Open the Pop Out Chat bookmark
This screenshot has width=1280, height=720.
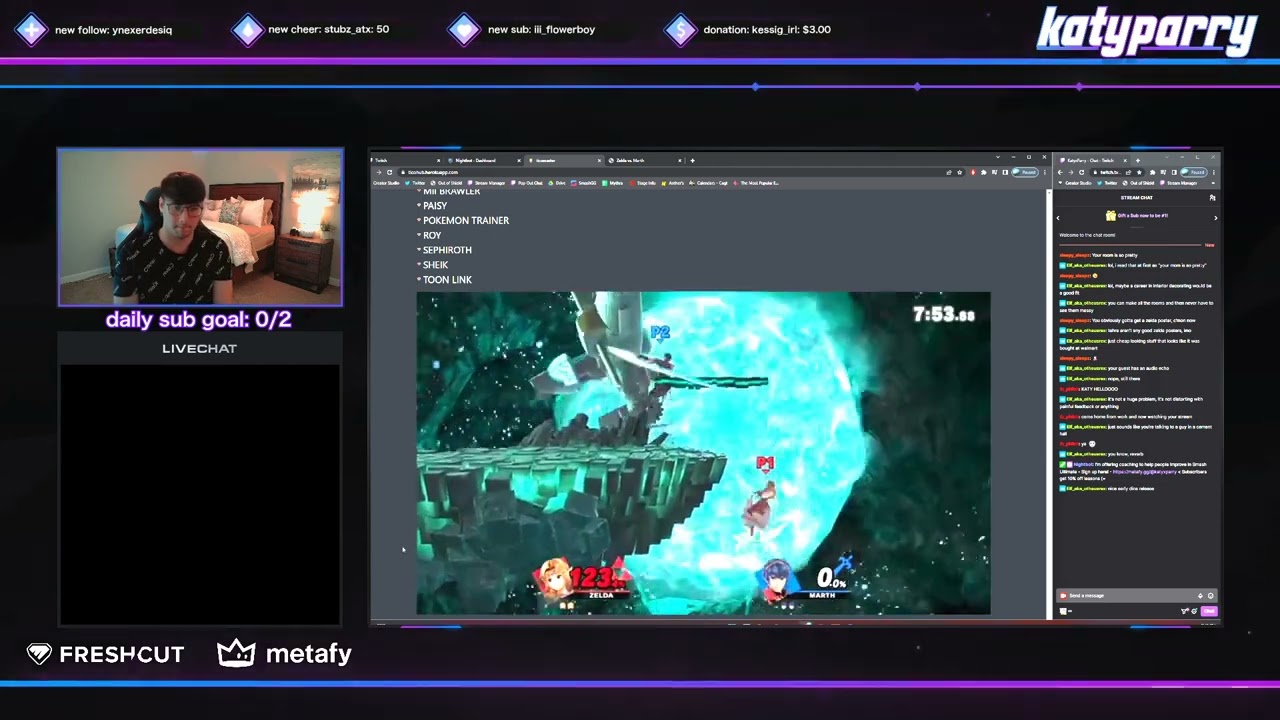[527, 183]
